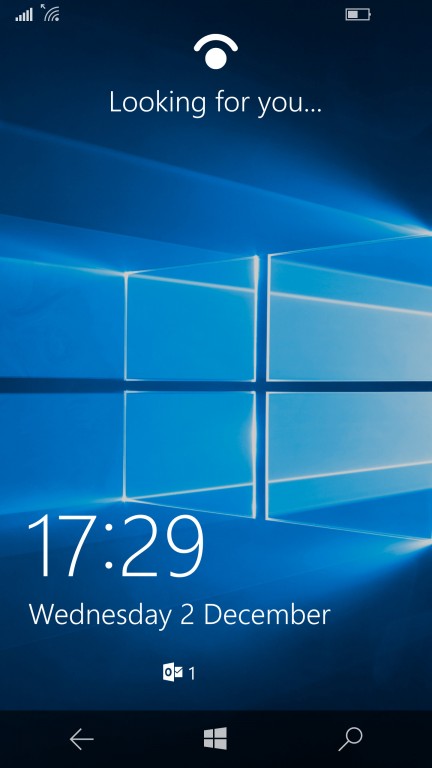The image size is (432, 768).
Task: Tap the Wi-Fi status icon
Action: tap(50, 13)
